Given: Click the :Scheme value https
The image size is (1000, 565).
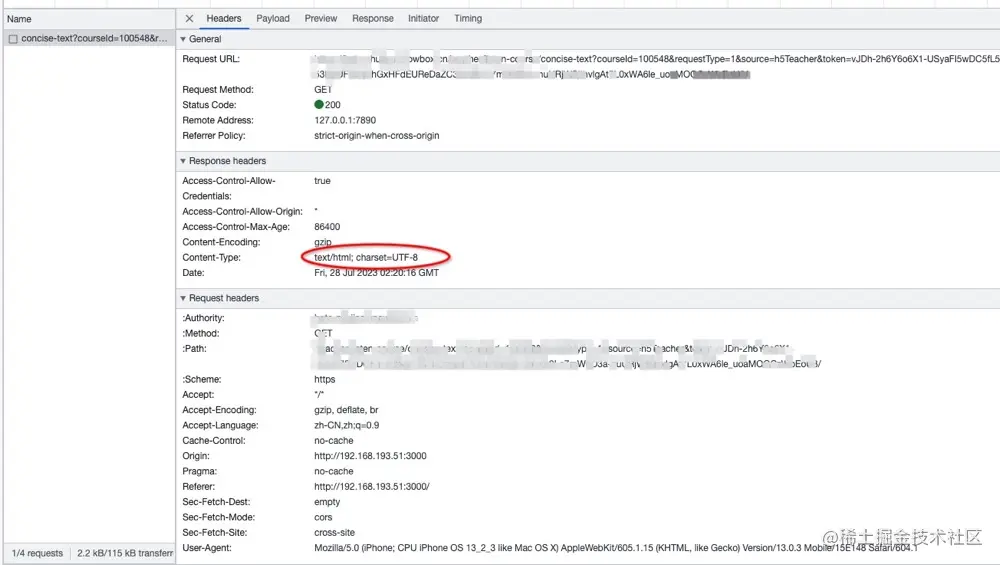Looking at the screenshot, I should (325, 379).
